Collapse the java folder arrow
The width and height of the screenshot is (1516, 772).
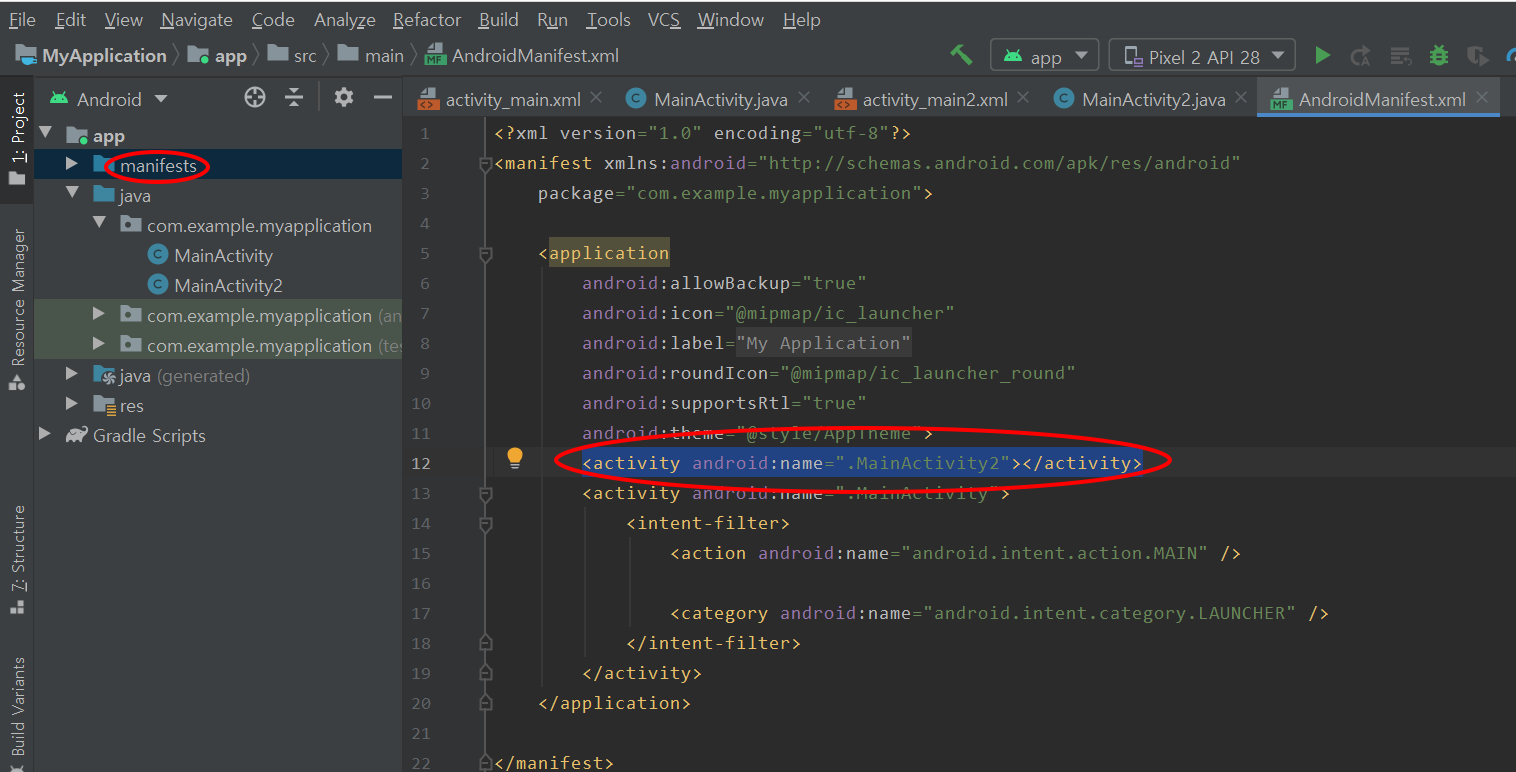click(72, 194)
